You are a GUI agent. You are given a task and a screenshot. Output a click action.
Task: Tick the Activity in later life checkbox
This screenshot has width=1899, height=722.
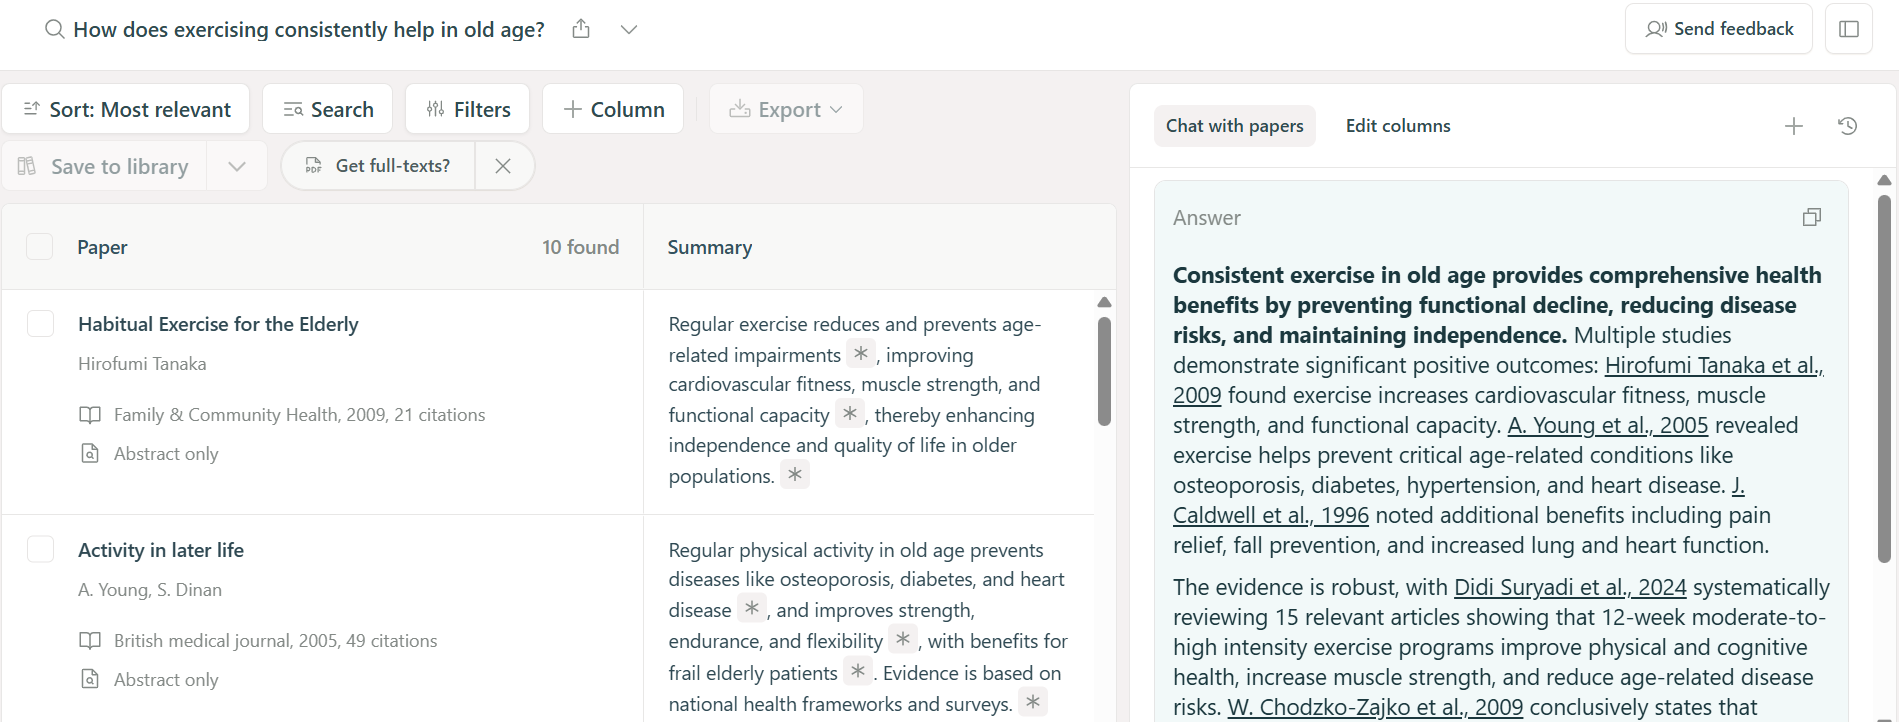[40, 550]
